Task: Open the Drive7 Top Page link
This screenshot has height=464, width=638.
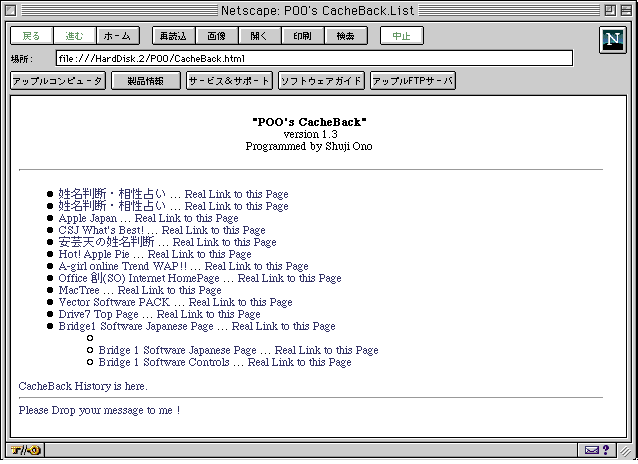Action: click(x=98, y=314)
